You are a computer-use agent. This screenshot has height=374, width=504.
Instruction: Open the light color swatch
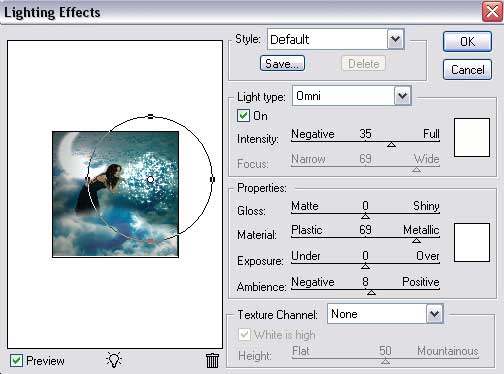(472, 137)
